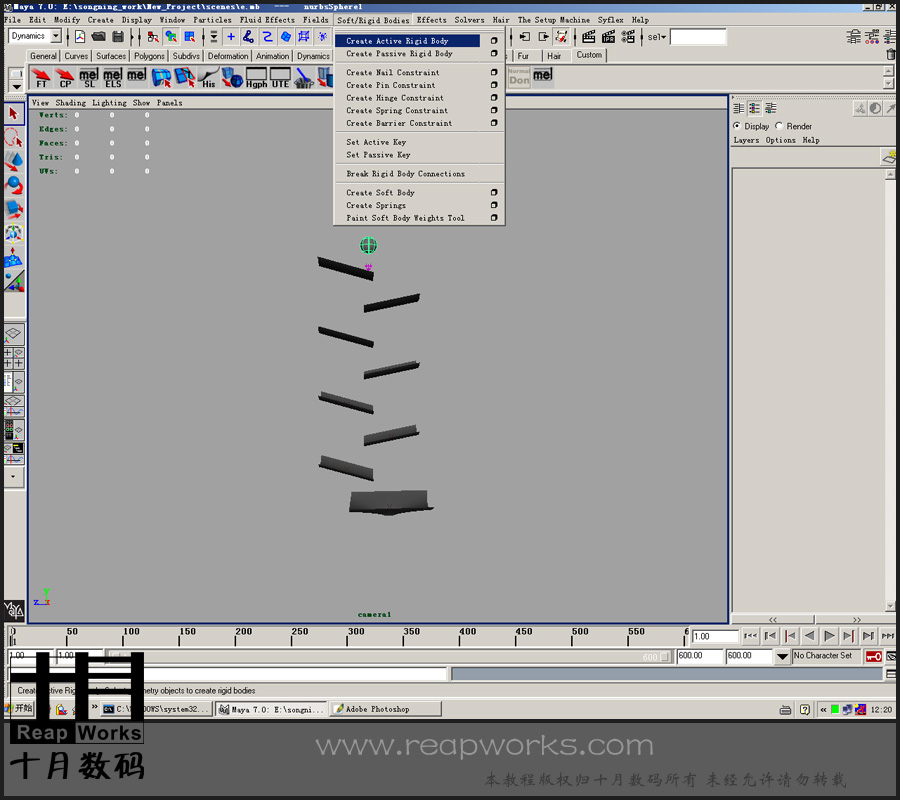Open the layer editor Options menu

[780, 140]
